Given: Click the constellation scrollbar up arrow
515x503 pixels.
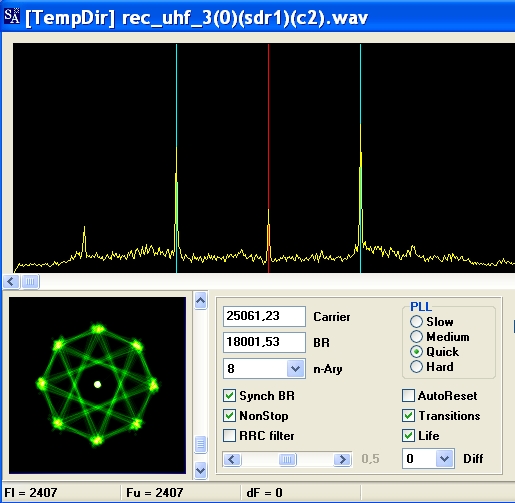Looking at the screenshot, I should tap(200, 301).
